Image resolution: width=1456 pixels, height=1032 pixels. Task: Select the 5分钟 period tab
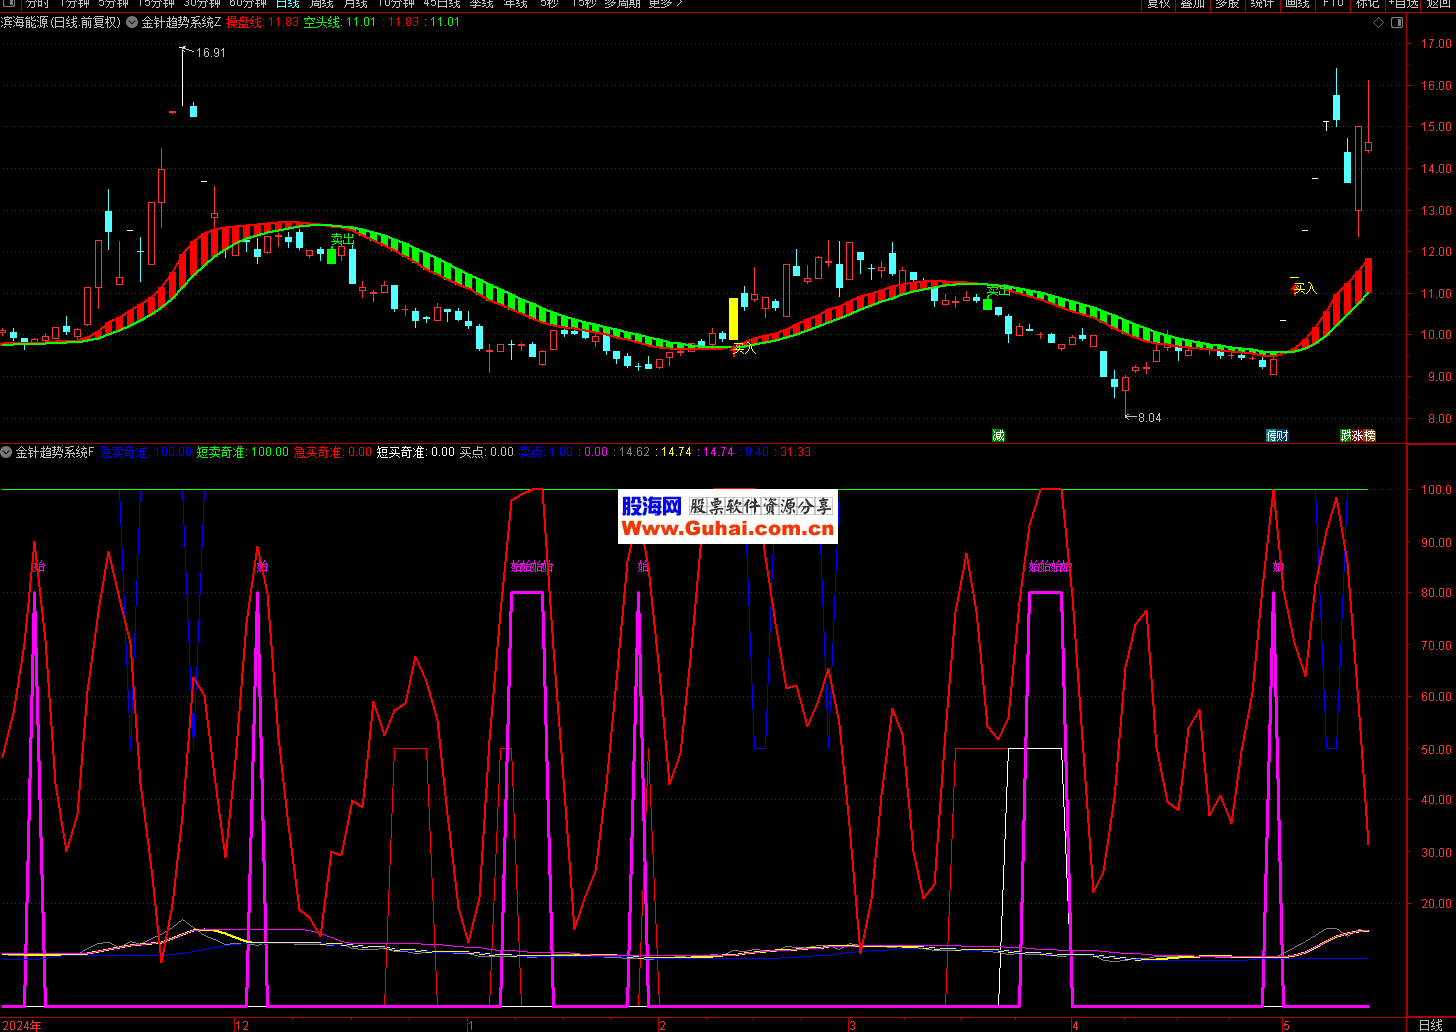pyautogui.click(x=114, y=4)
